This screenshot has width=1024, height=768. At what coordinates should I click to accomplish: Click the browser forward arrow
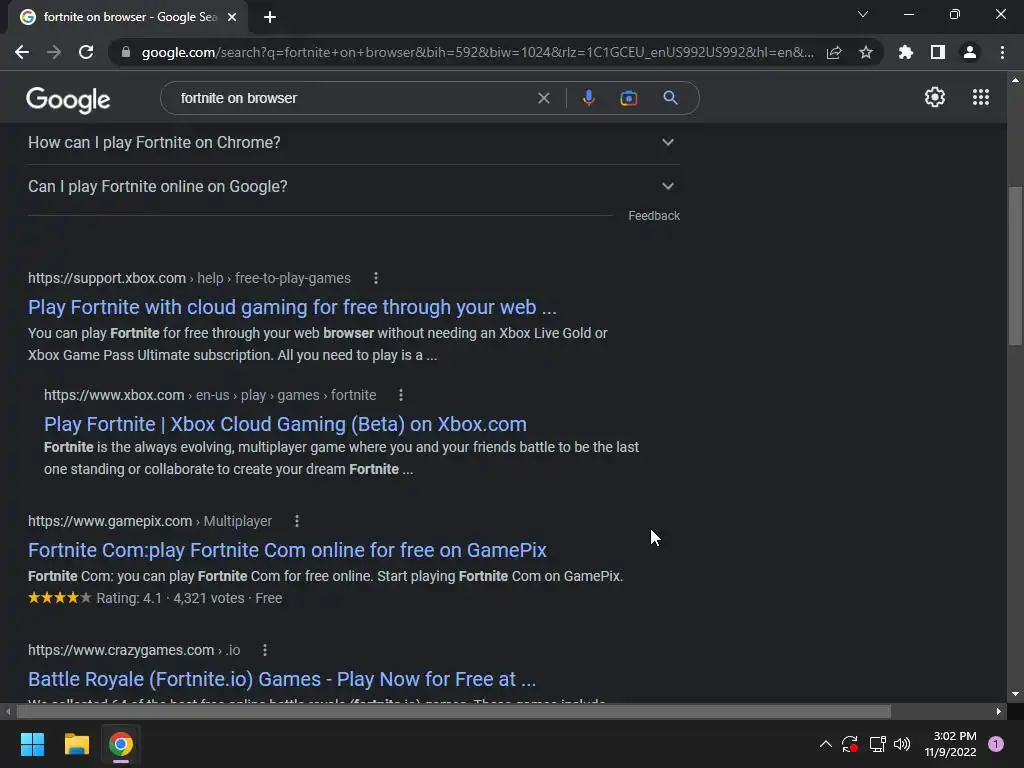tap(54, 52)
